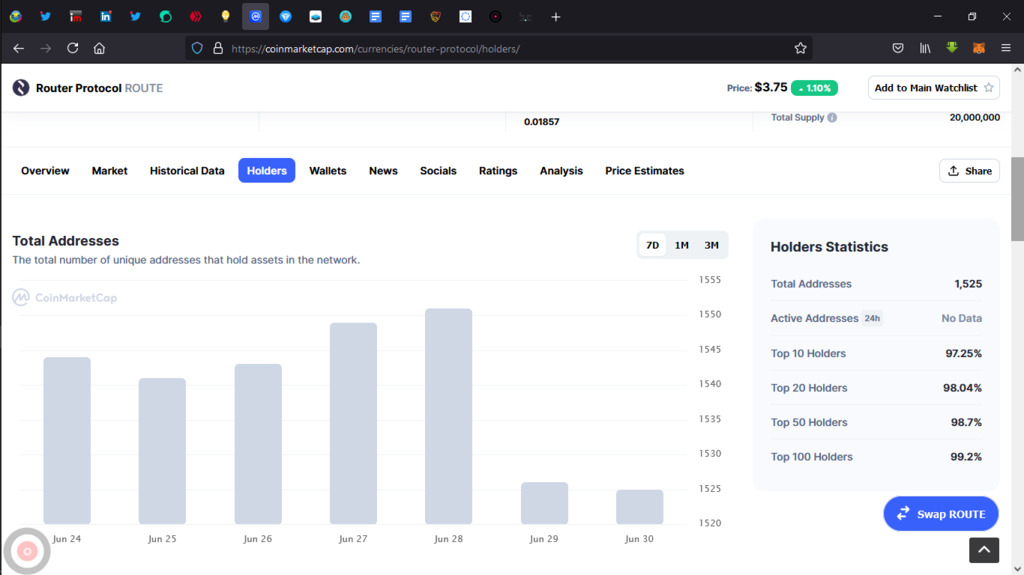Open the Historical Data tab
This screenshot has height=575, width=1024.
click(187, 171)
